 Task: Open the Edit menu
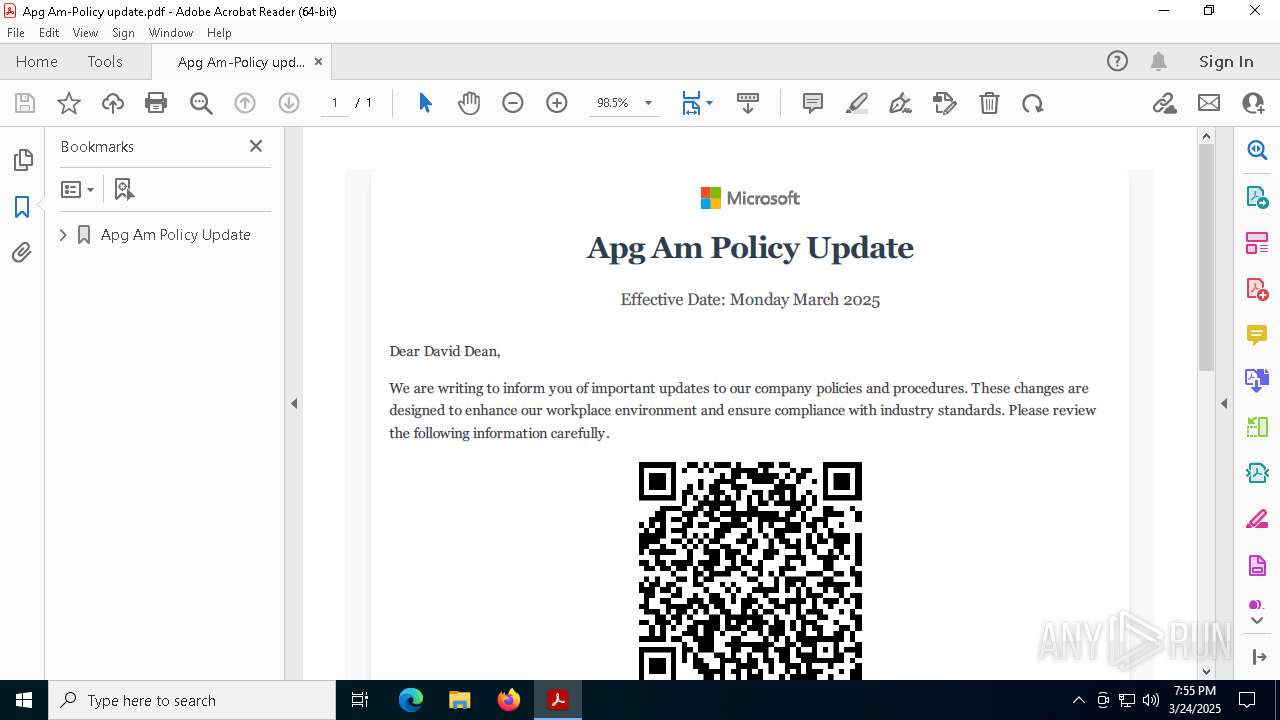pyautogui.click(x=49, y=33)
